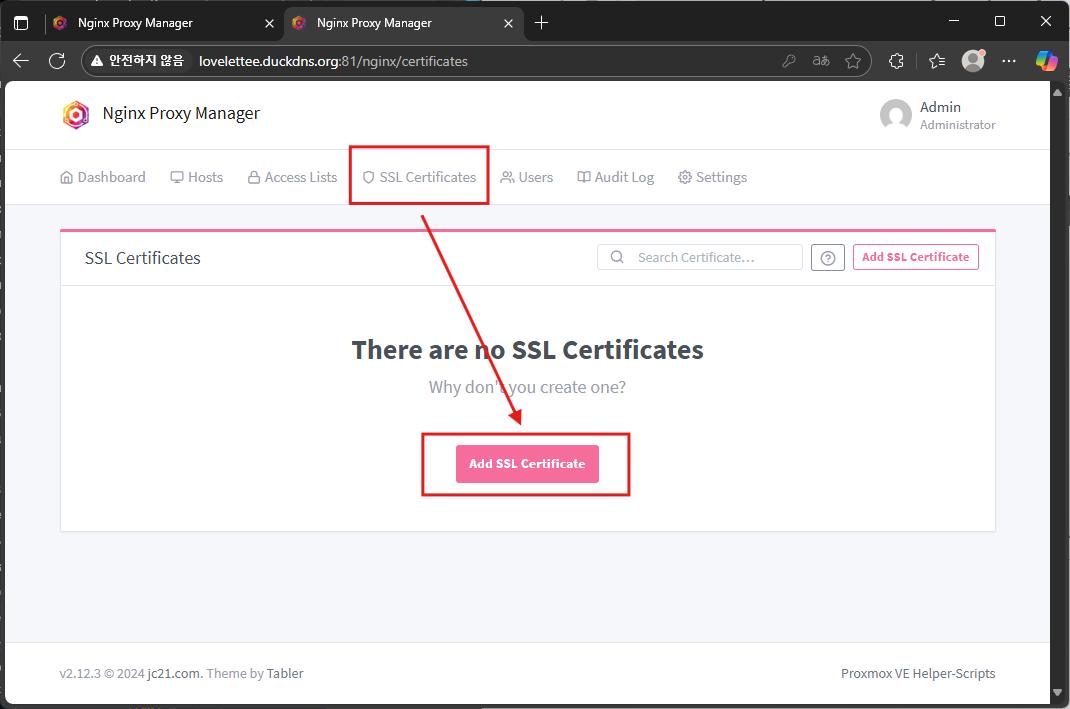1070x709 pixels.
Task: Go to Access Lists
Action: (292, 177)
